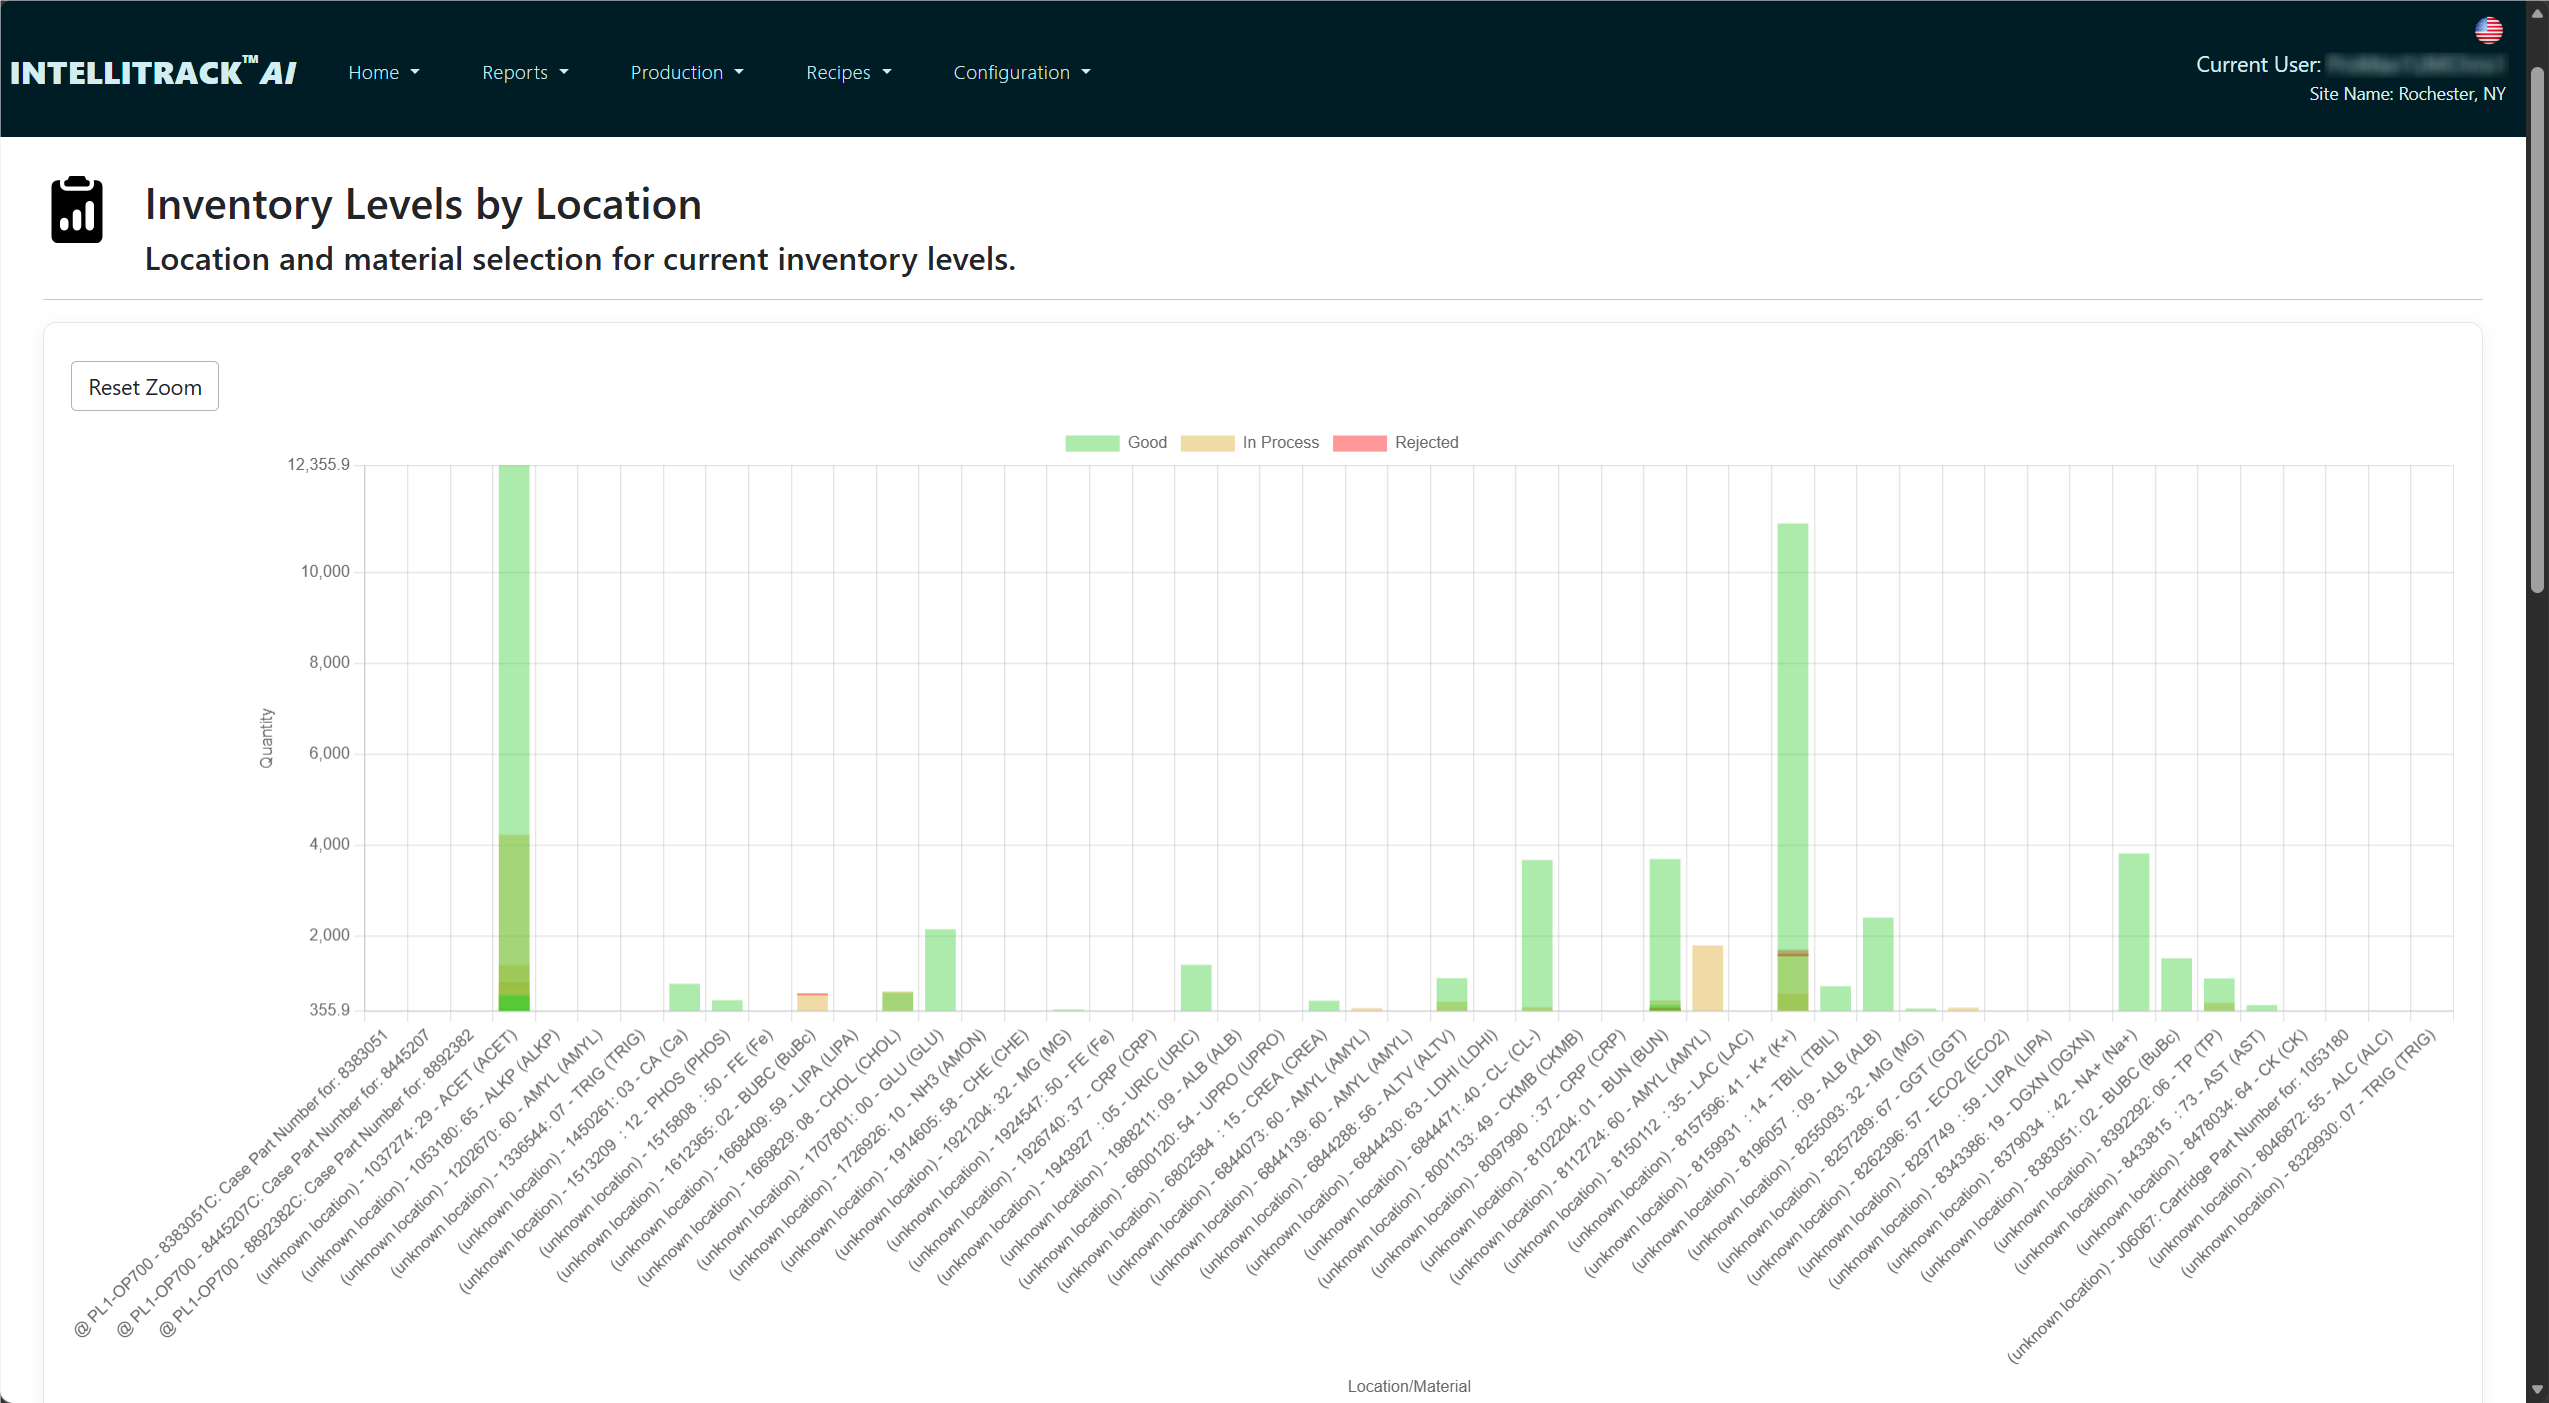Click the scrollbar down arrow
The height and width of the screenshot is (1403, 2549).
pos(2537,1390)
